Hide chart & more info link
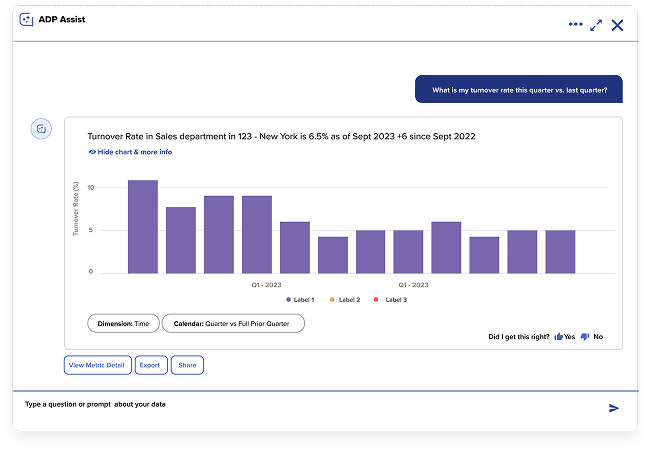The height and width of the screenshot is (452, 650). pos(131,152)
